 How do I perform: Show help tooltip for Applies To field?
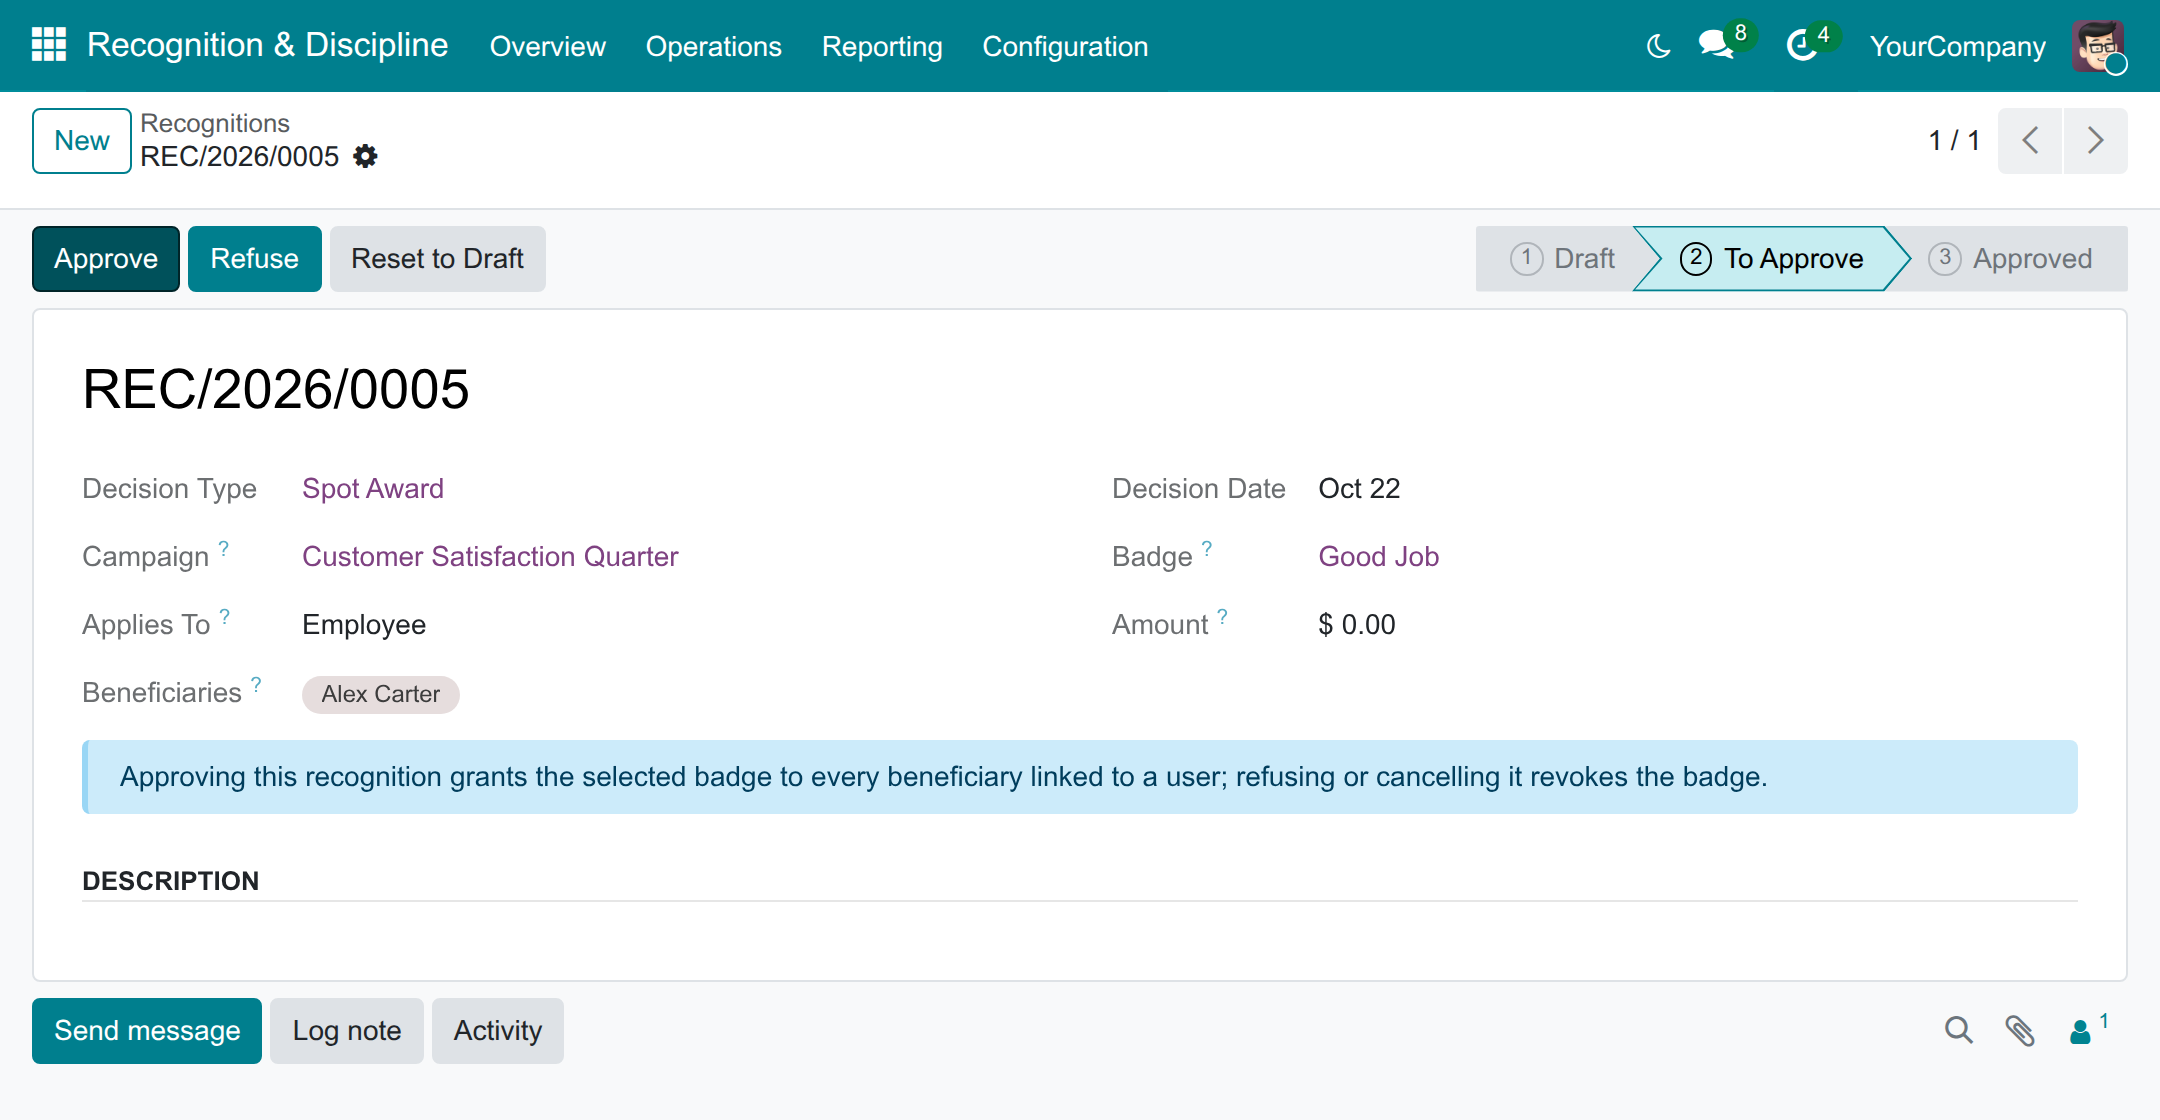click(225, 616)
